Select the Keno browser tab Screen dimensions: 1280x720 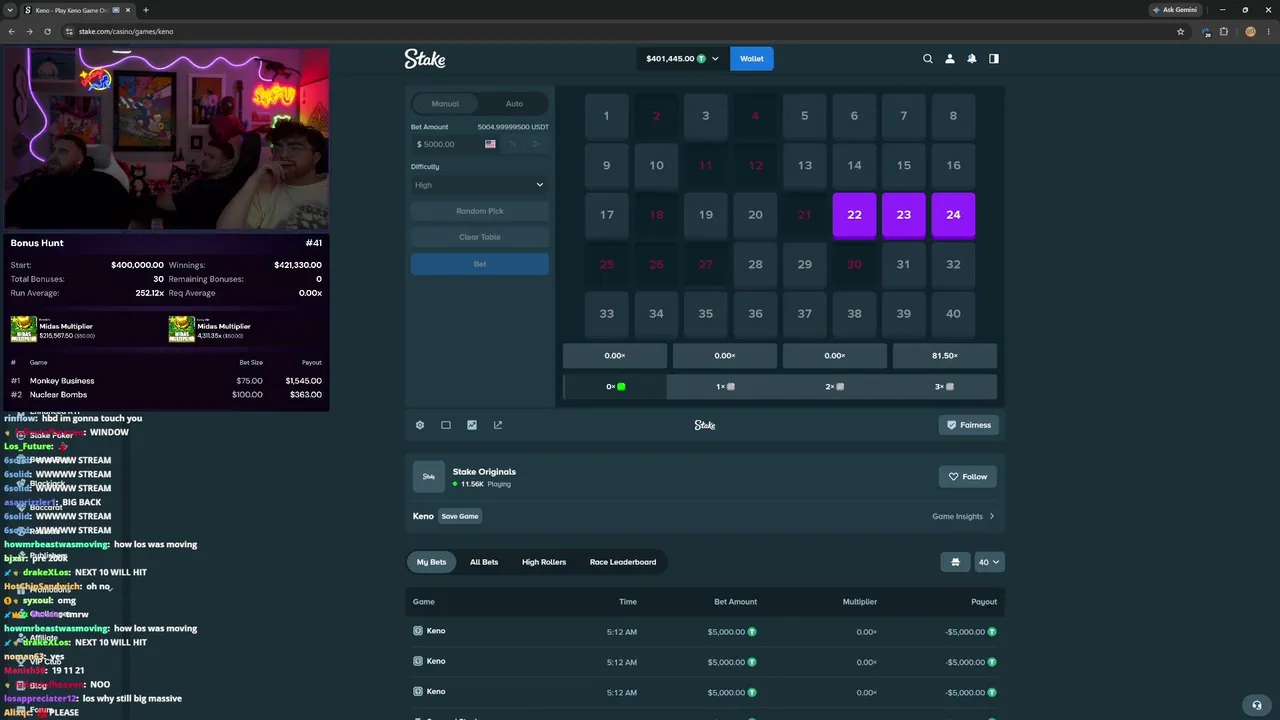click(78, 10)
